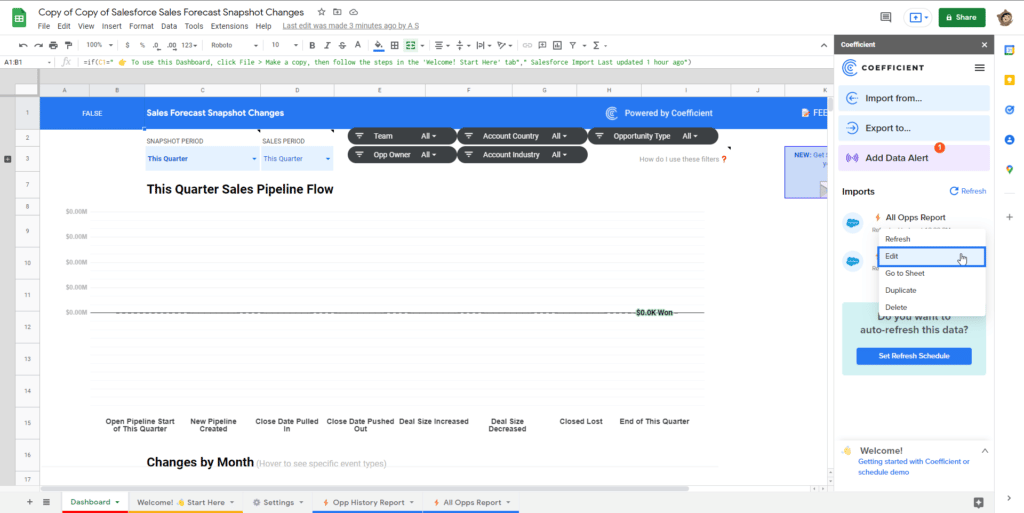Click Refresh link next to Imports
Screen dimensions: 1024x513
click(x=968, y=191)
